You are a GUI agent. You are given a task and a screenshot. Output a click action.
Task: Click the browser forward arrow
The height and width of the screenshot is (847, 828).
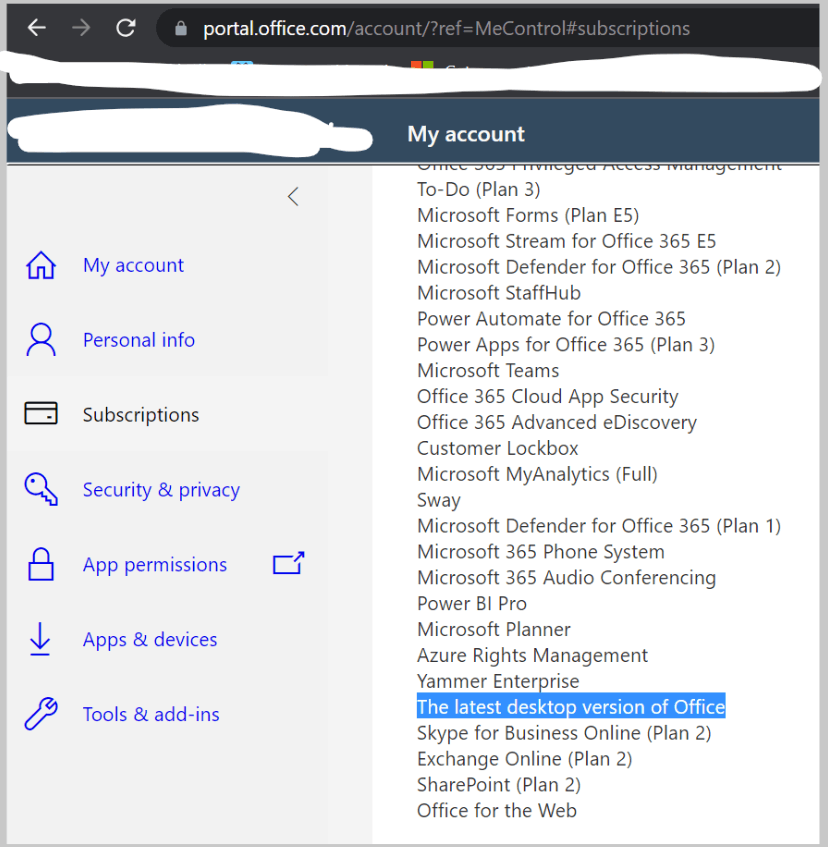(x=81, y=28)
